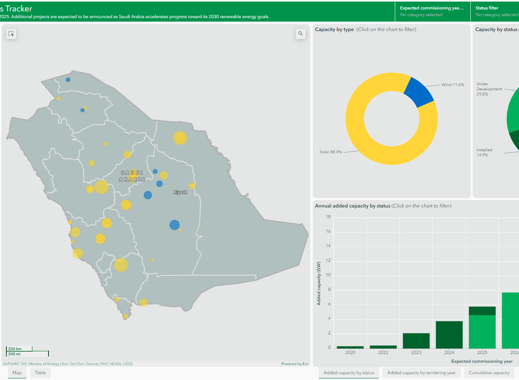This screenshot has height=380, width=519.
Task: Select the Cumulative capacity tab
Action: [489, 373]
